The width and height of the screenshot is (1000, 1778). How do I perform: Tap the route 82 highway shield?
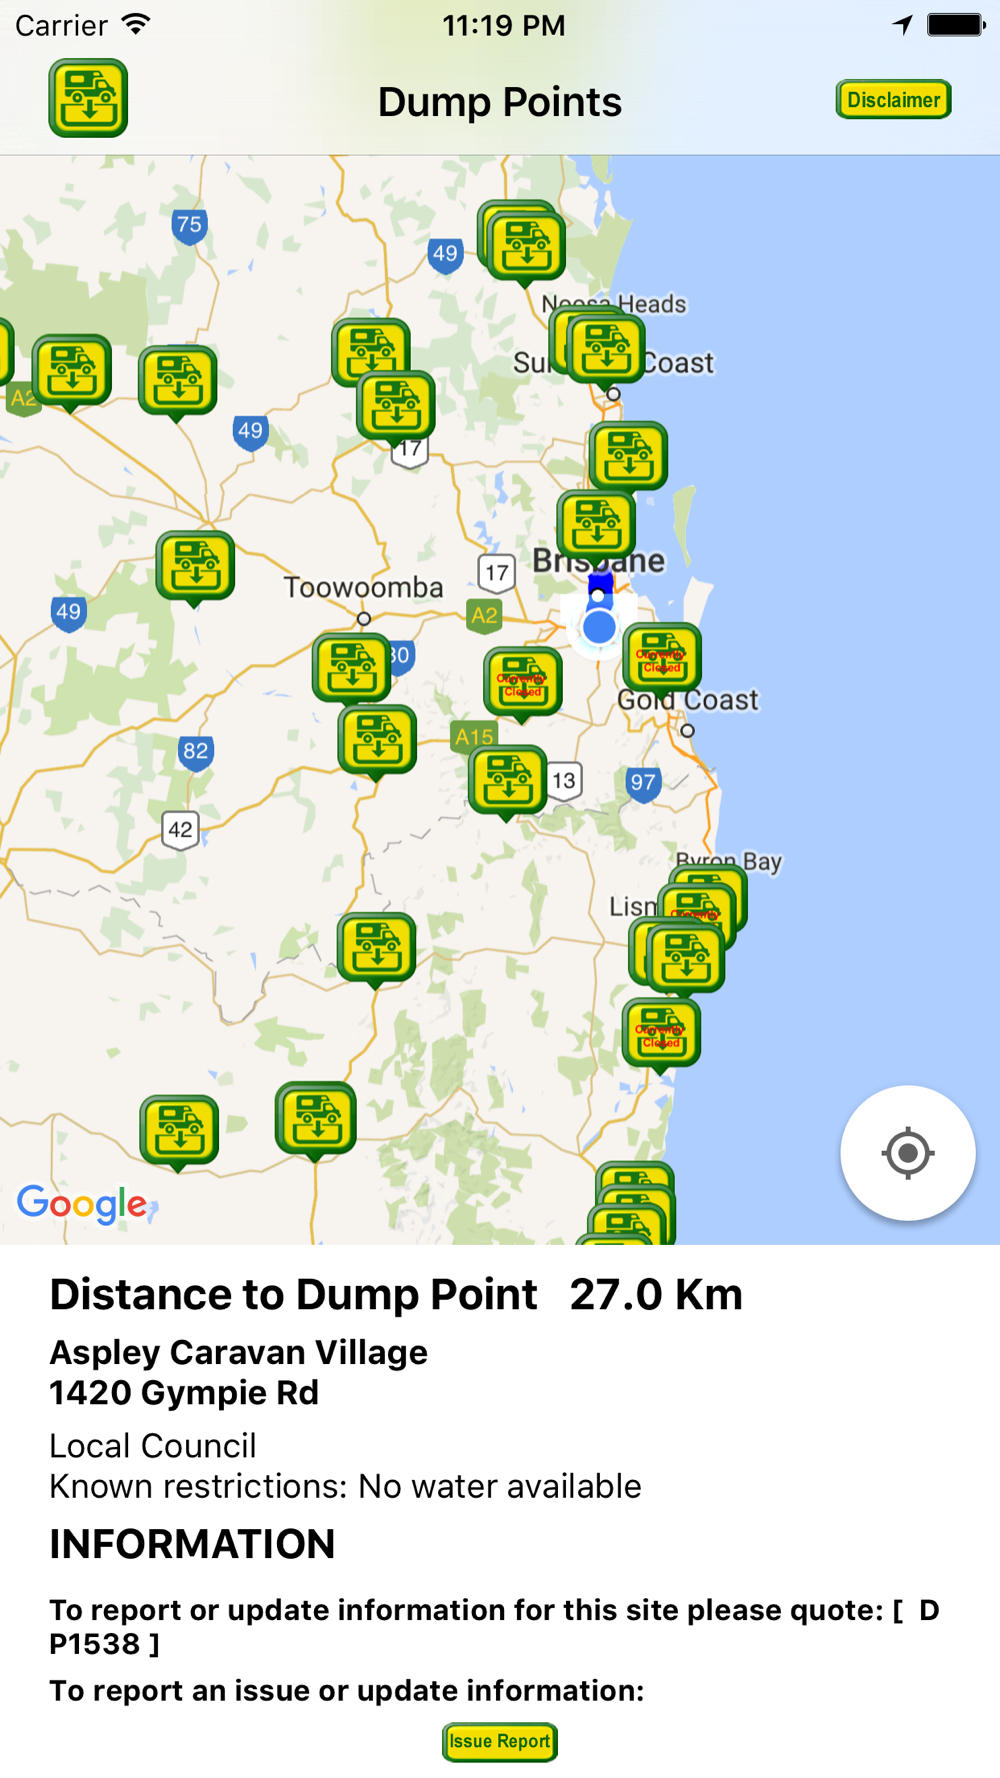[x=196, y=752]
